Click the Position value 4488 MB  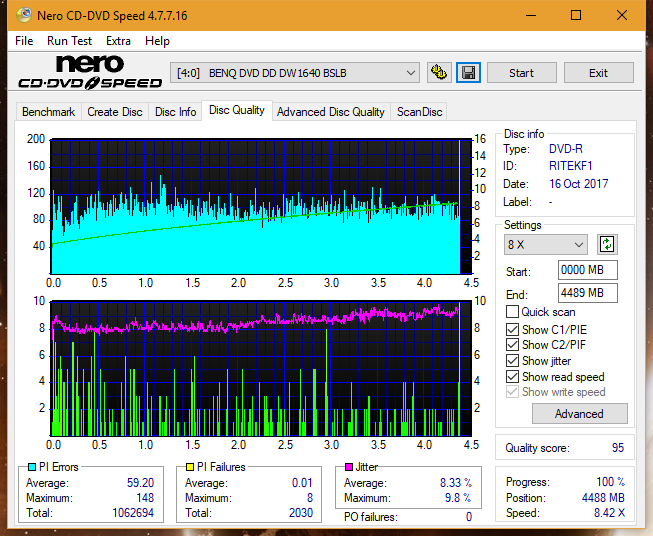603,498
